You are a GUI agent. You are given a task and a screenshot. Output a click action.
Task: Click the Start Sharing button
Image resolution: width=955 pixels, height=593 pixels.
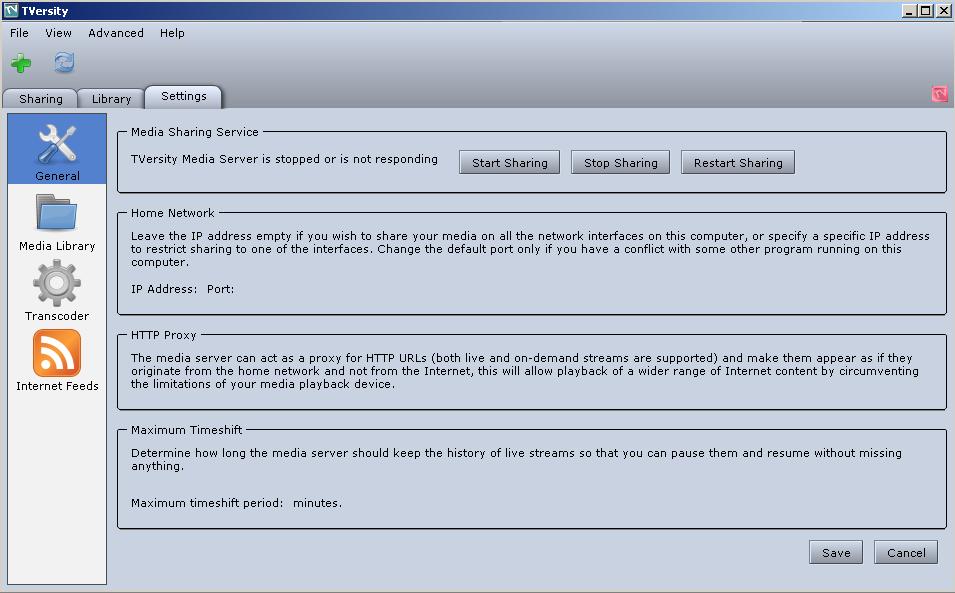tap(509, 163)
